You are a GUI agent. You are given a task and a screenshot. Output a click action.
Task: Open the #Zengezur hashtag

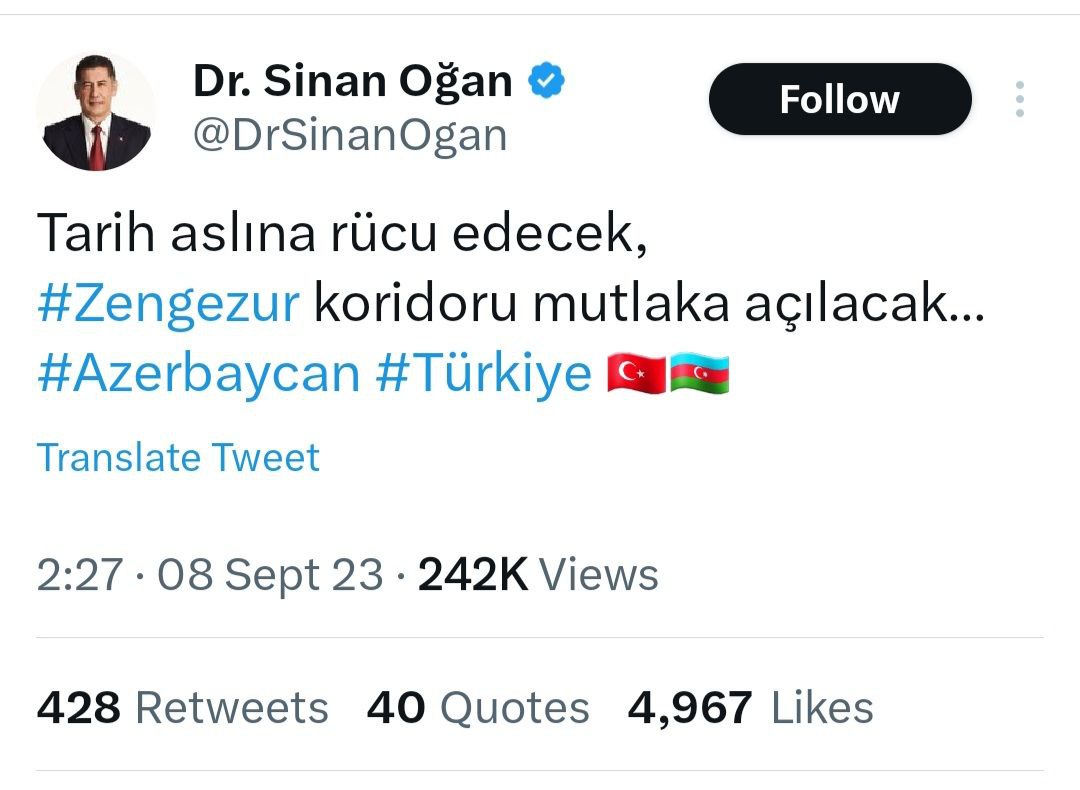tap(169, 302)
